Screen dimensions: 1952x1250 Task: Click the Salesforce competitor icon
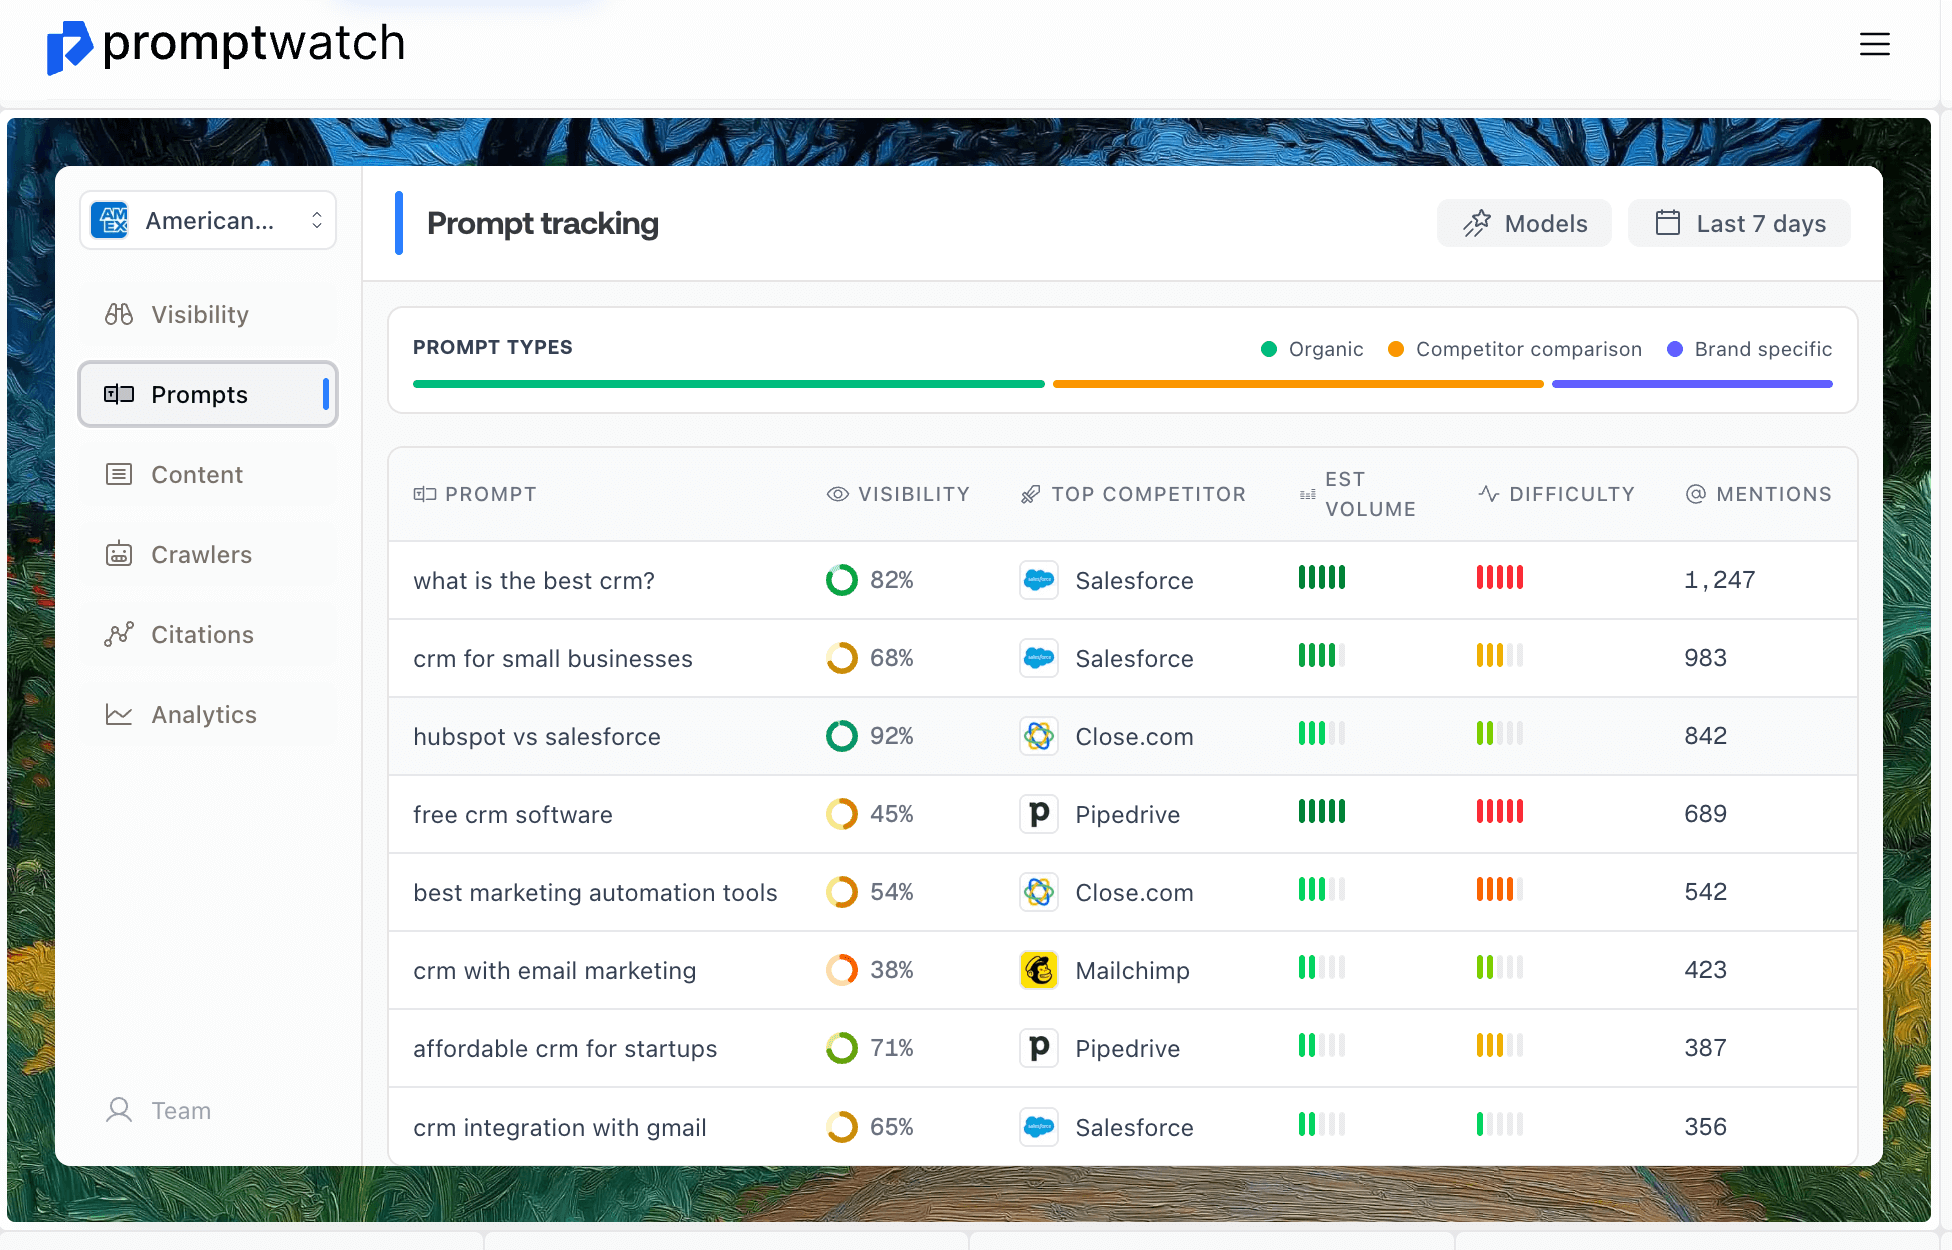[x=1039, y=580]
